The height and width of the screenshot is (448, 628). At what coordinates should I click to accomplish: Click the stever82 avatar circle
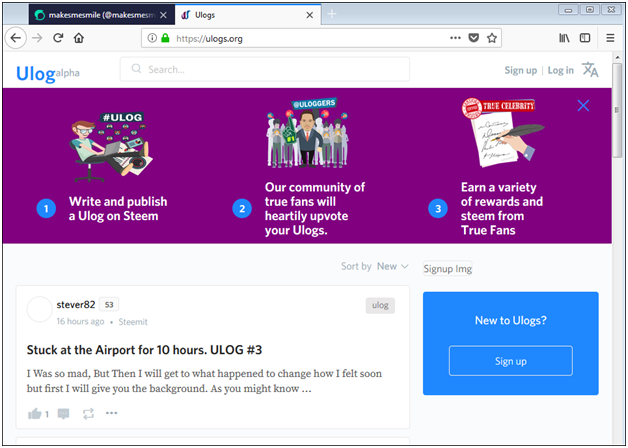coord(39,309)
